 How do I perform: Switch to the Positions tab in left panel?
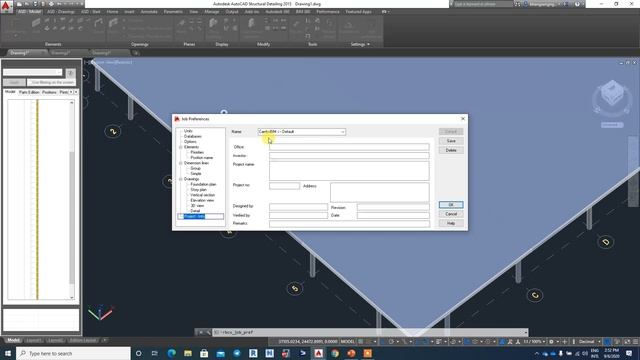click(49, 92)
